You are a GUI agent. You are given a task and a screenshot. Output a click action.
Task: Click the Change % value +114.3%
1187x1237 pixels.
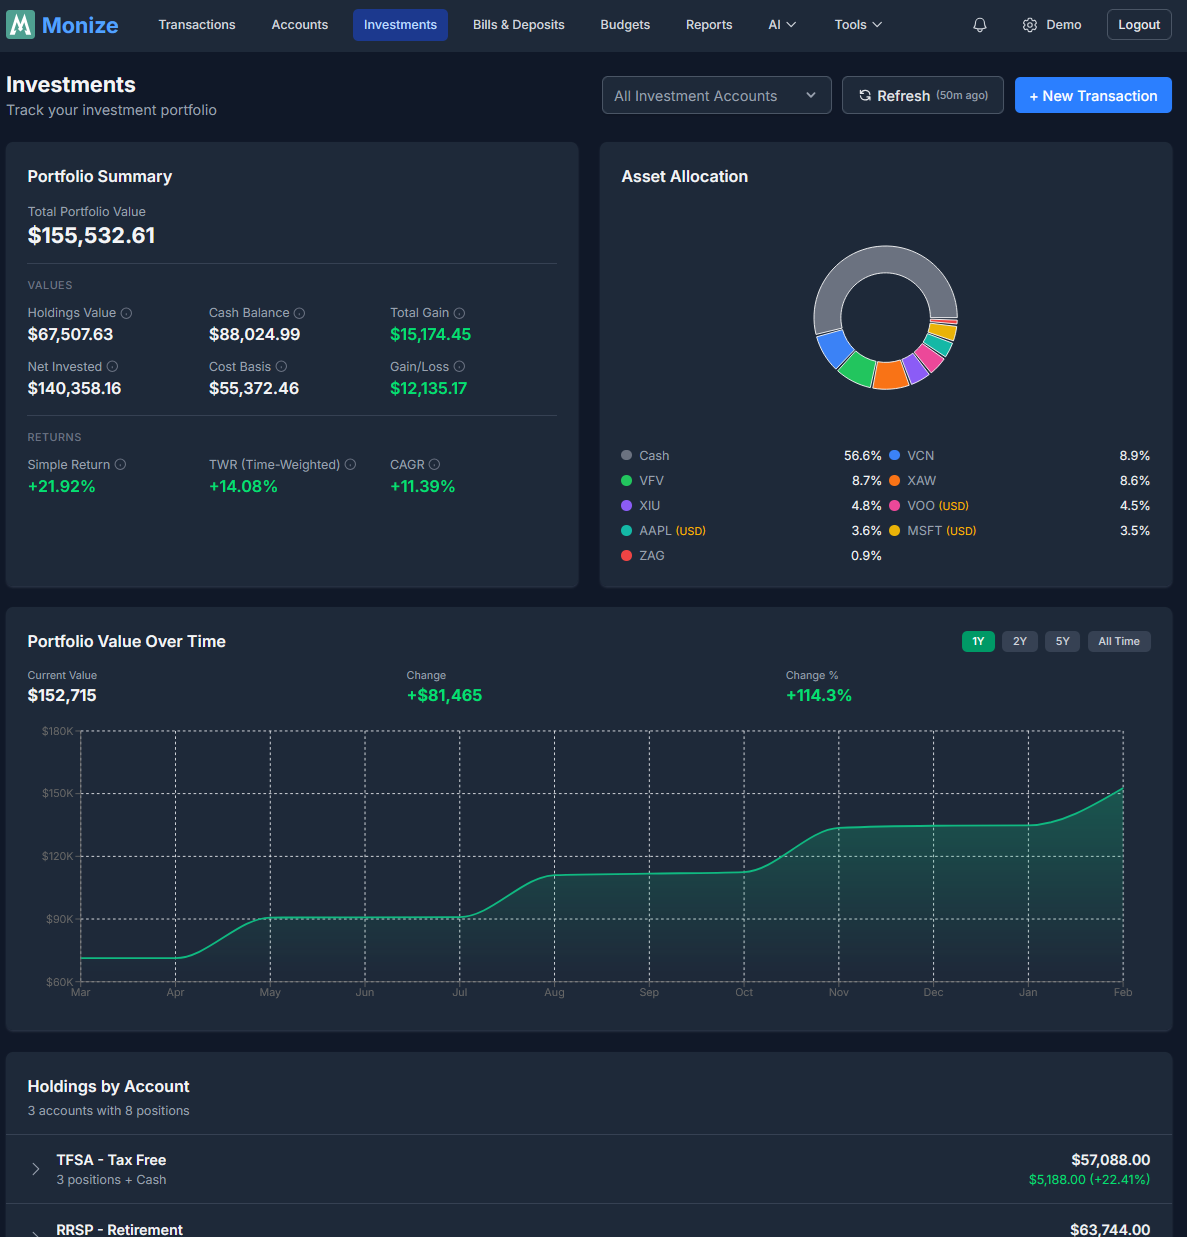pos(818,695)
